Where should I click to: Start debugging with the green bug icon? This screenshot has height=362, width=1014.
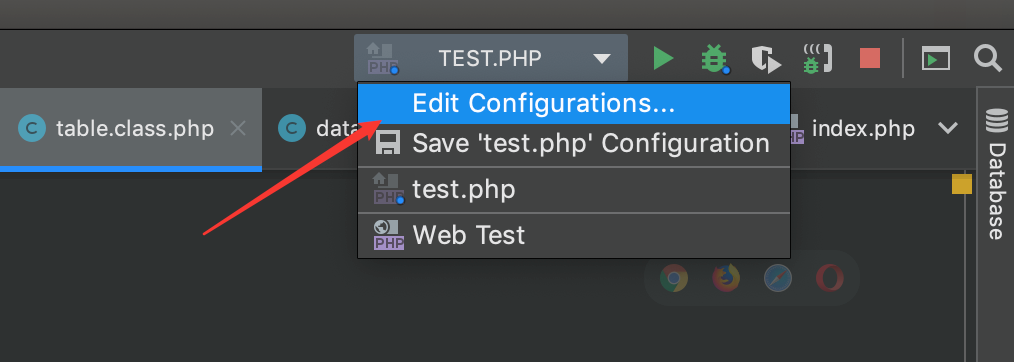[x=715, y=59]
